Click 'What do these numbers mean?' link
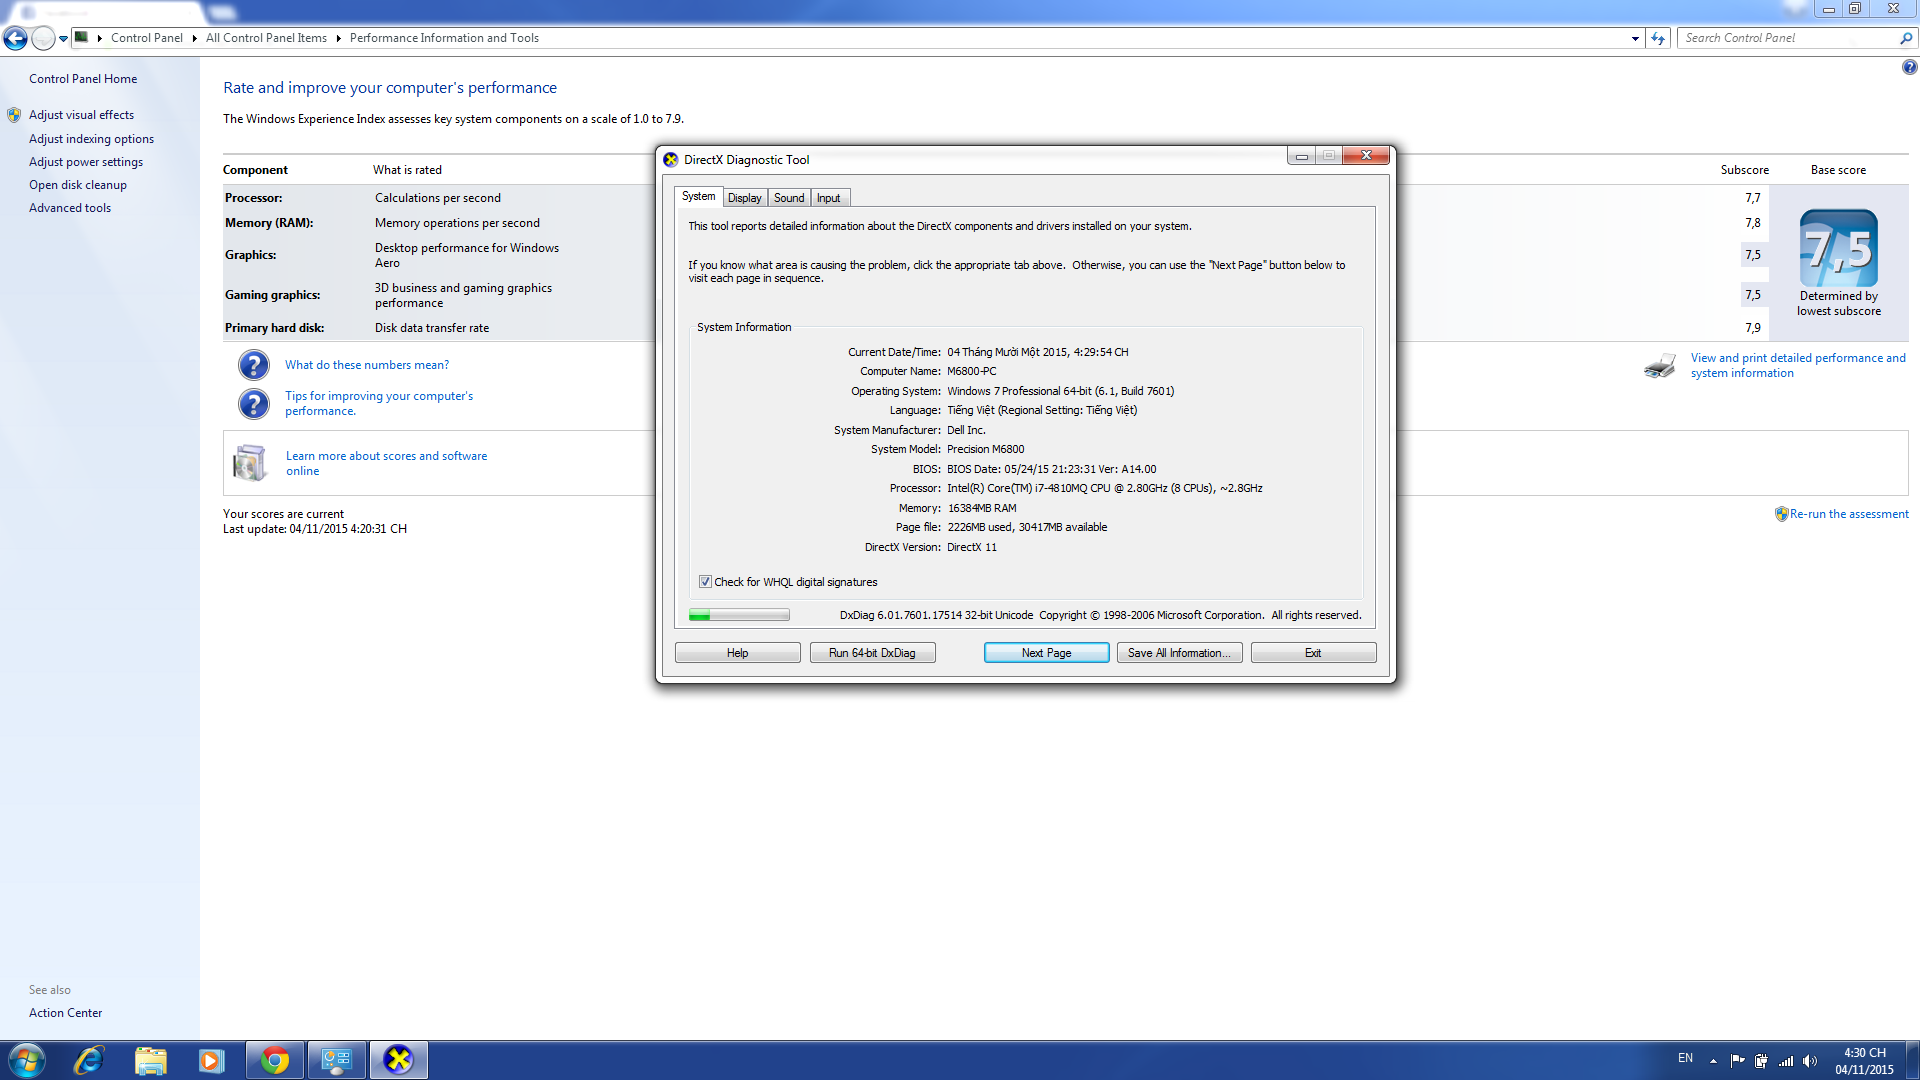 click(367, 365)
